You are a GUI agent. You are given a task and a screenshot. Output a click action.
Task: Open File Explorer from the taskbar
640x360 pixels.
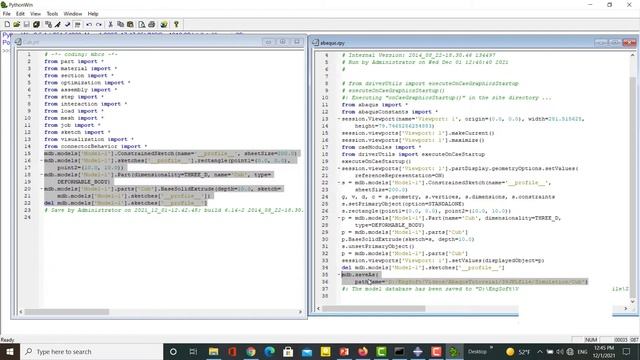tap(213, 351)
